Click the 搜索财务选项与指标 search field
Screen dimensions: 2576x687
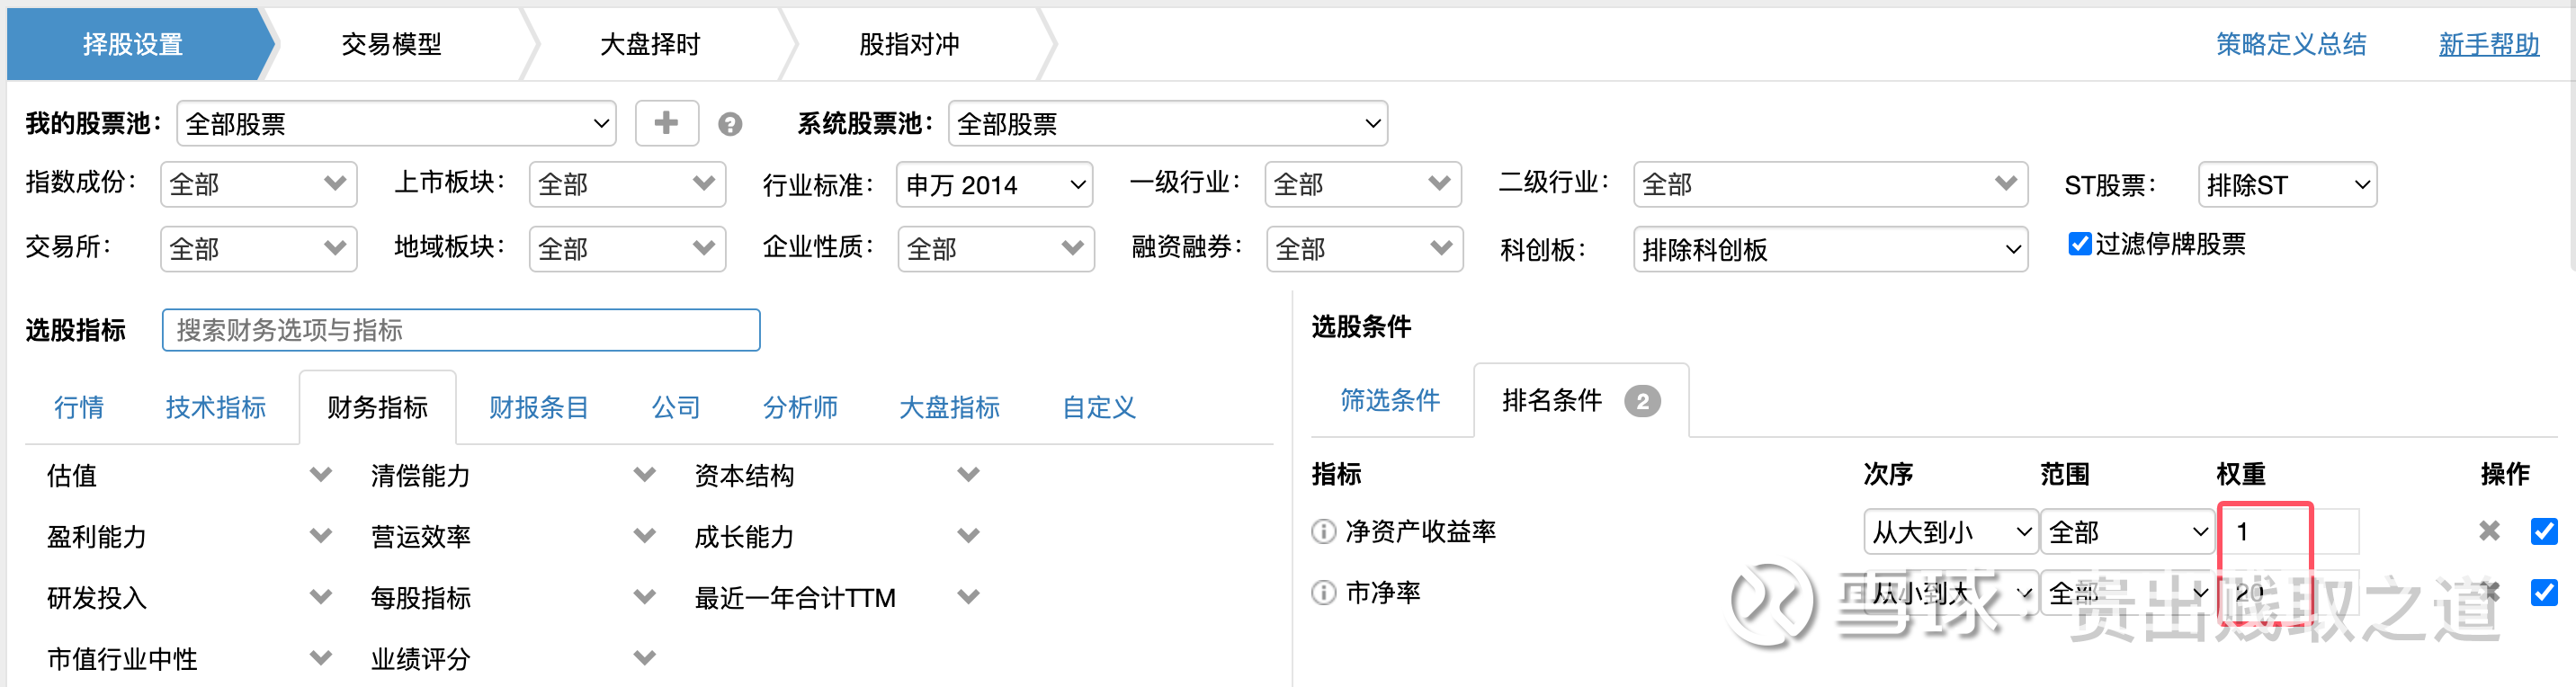461,330
